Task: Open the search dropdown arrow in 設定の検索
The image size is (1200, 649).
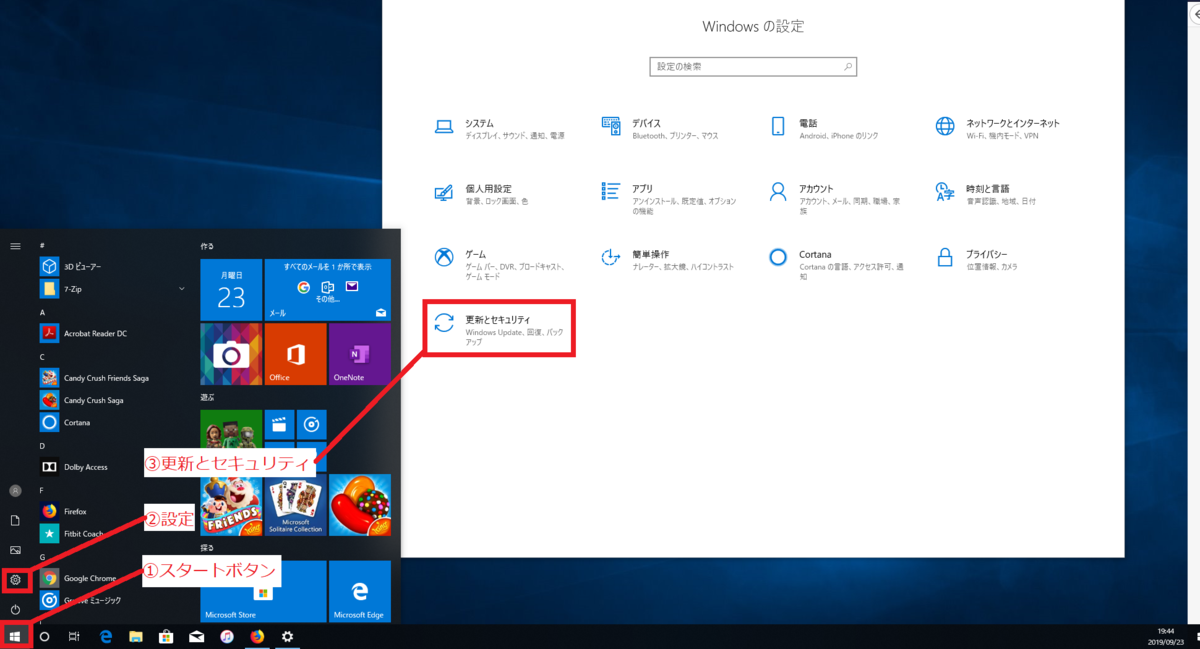Action: coord(848,66)
